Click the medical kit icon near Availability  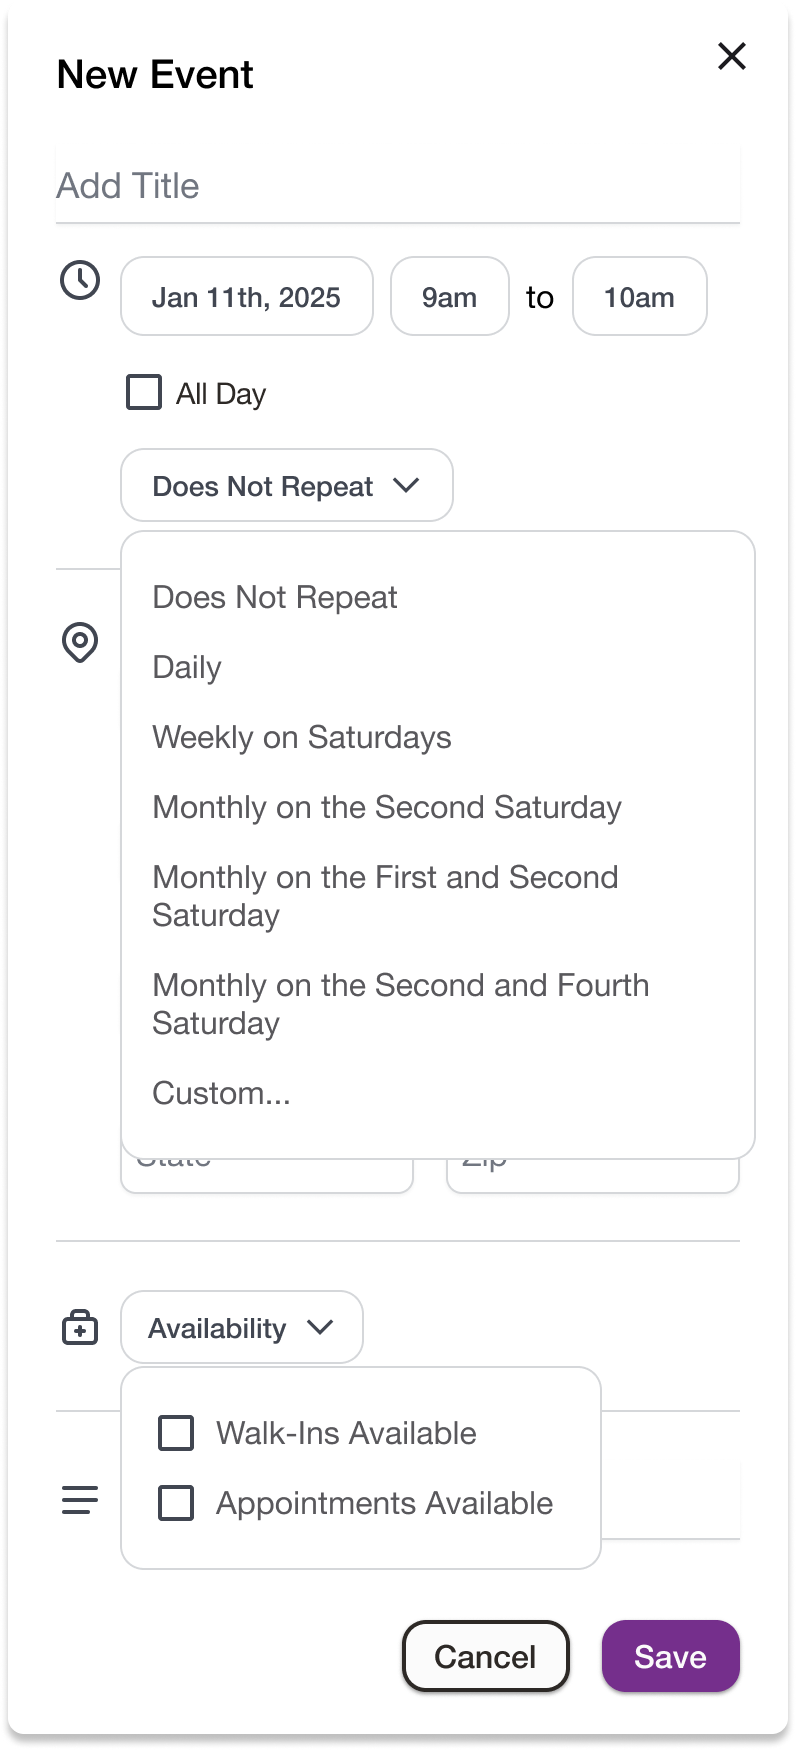[x=80, y=1327]
